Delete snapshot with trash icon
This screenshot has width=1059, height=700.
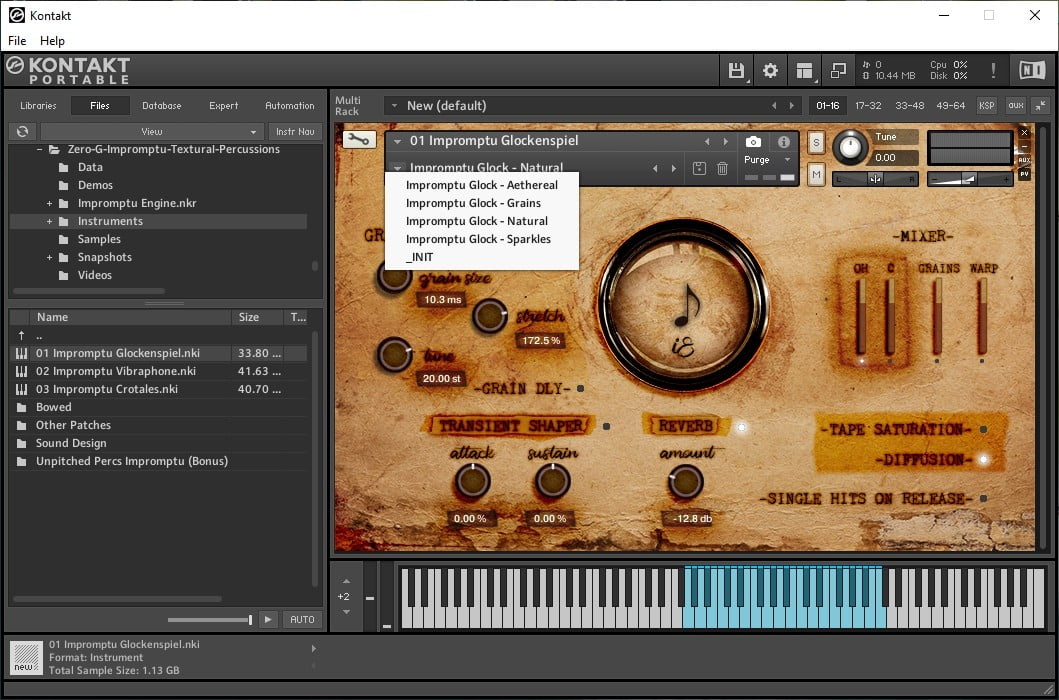[722, 168]
